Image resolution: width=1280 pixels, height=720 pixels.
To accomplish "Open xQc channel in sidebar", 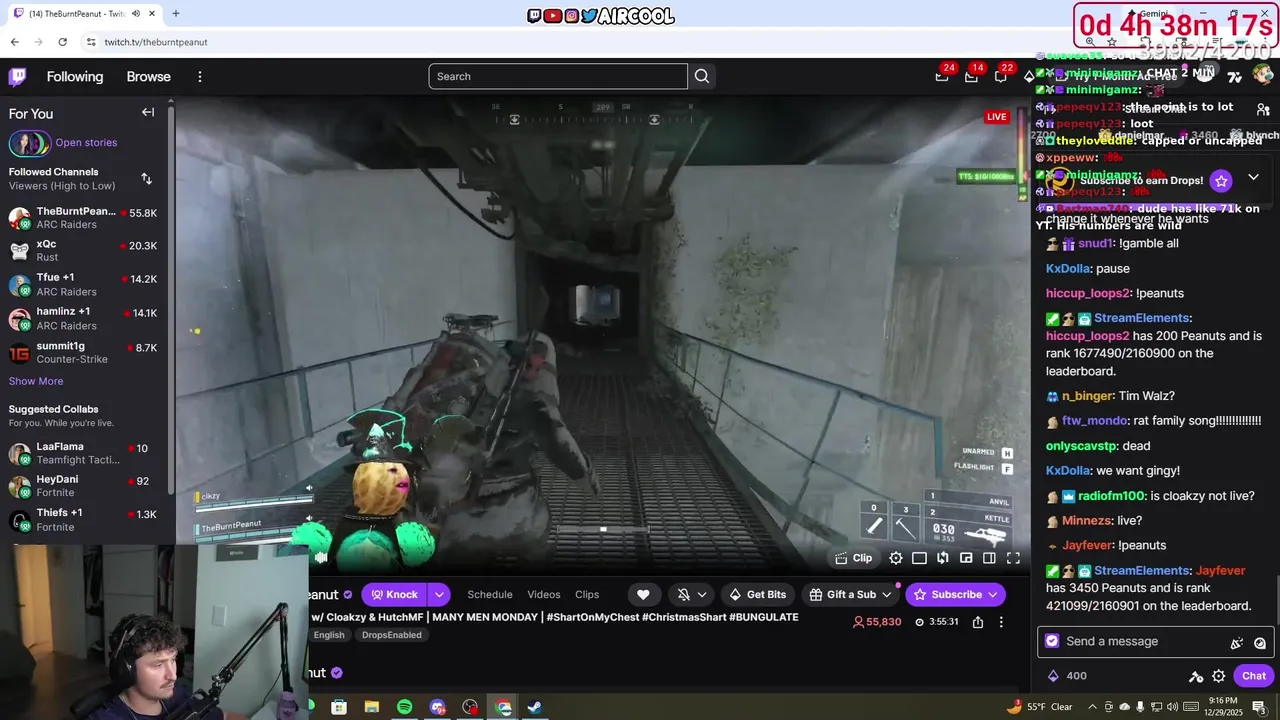I will click(x=83, y=250).
